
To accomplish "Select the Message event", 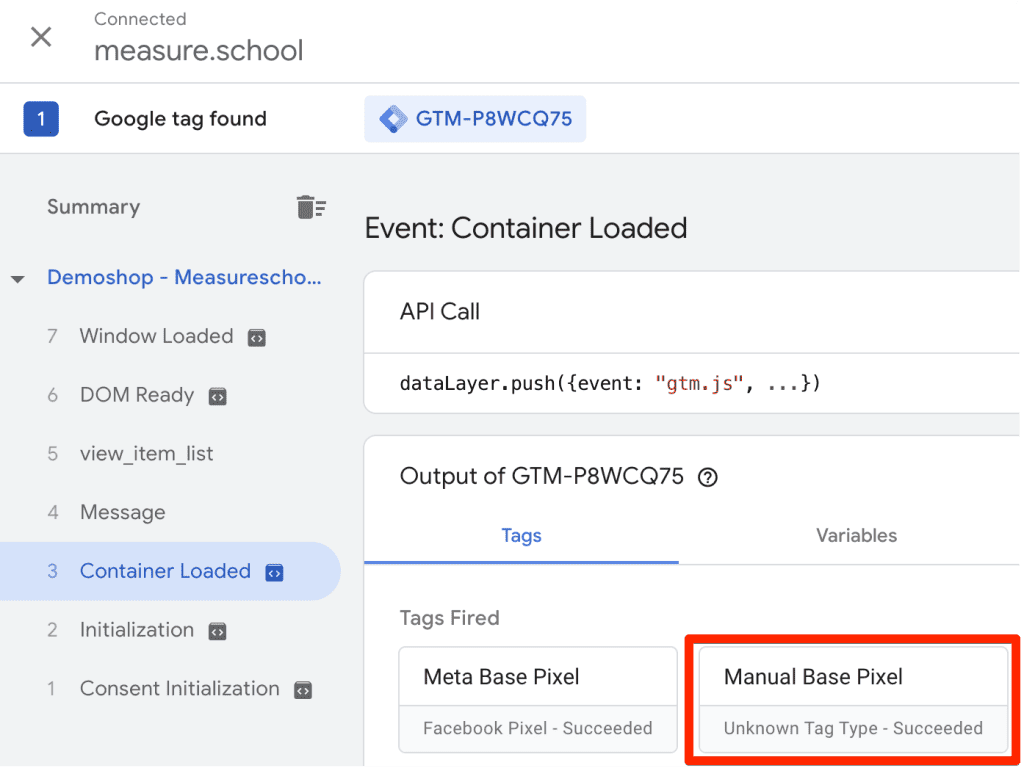I will coord(123,513).
